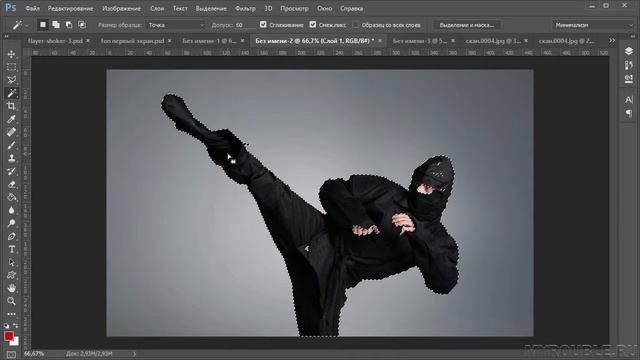This screenshot has width=640, height=360.
Task: Reset default foreground and background colors
Action: 7,326
